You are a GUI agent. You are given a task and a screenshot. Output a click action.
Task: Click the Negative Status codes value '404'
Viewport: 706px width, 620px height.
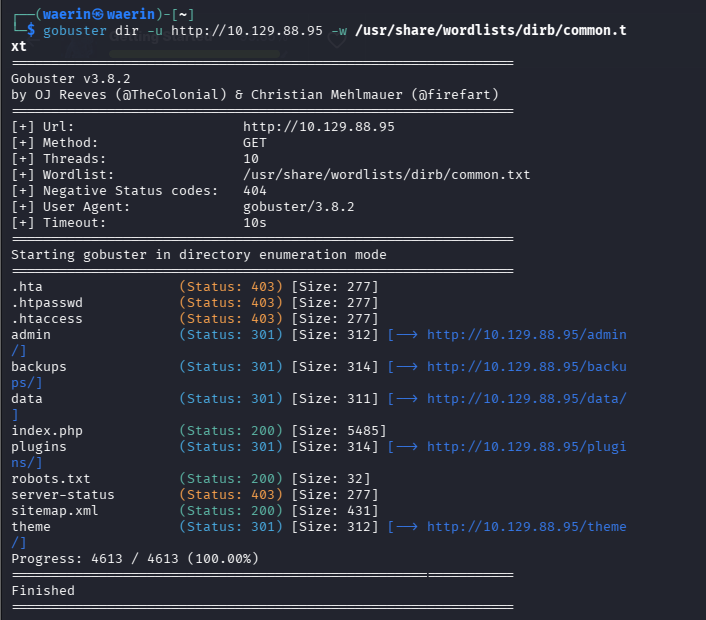(x=255, y=191)
